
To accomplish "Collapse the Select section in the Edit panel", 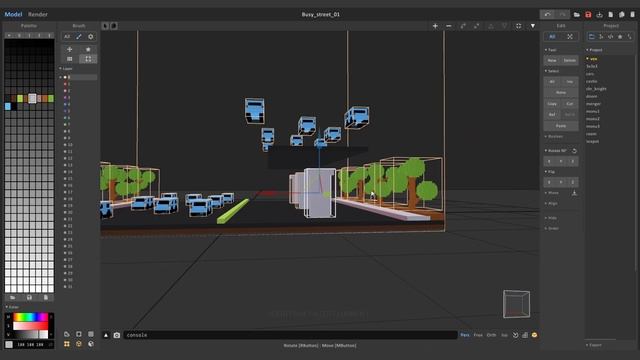I will [552, 71].
